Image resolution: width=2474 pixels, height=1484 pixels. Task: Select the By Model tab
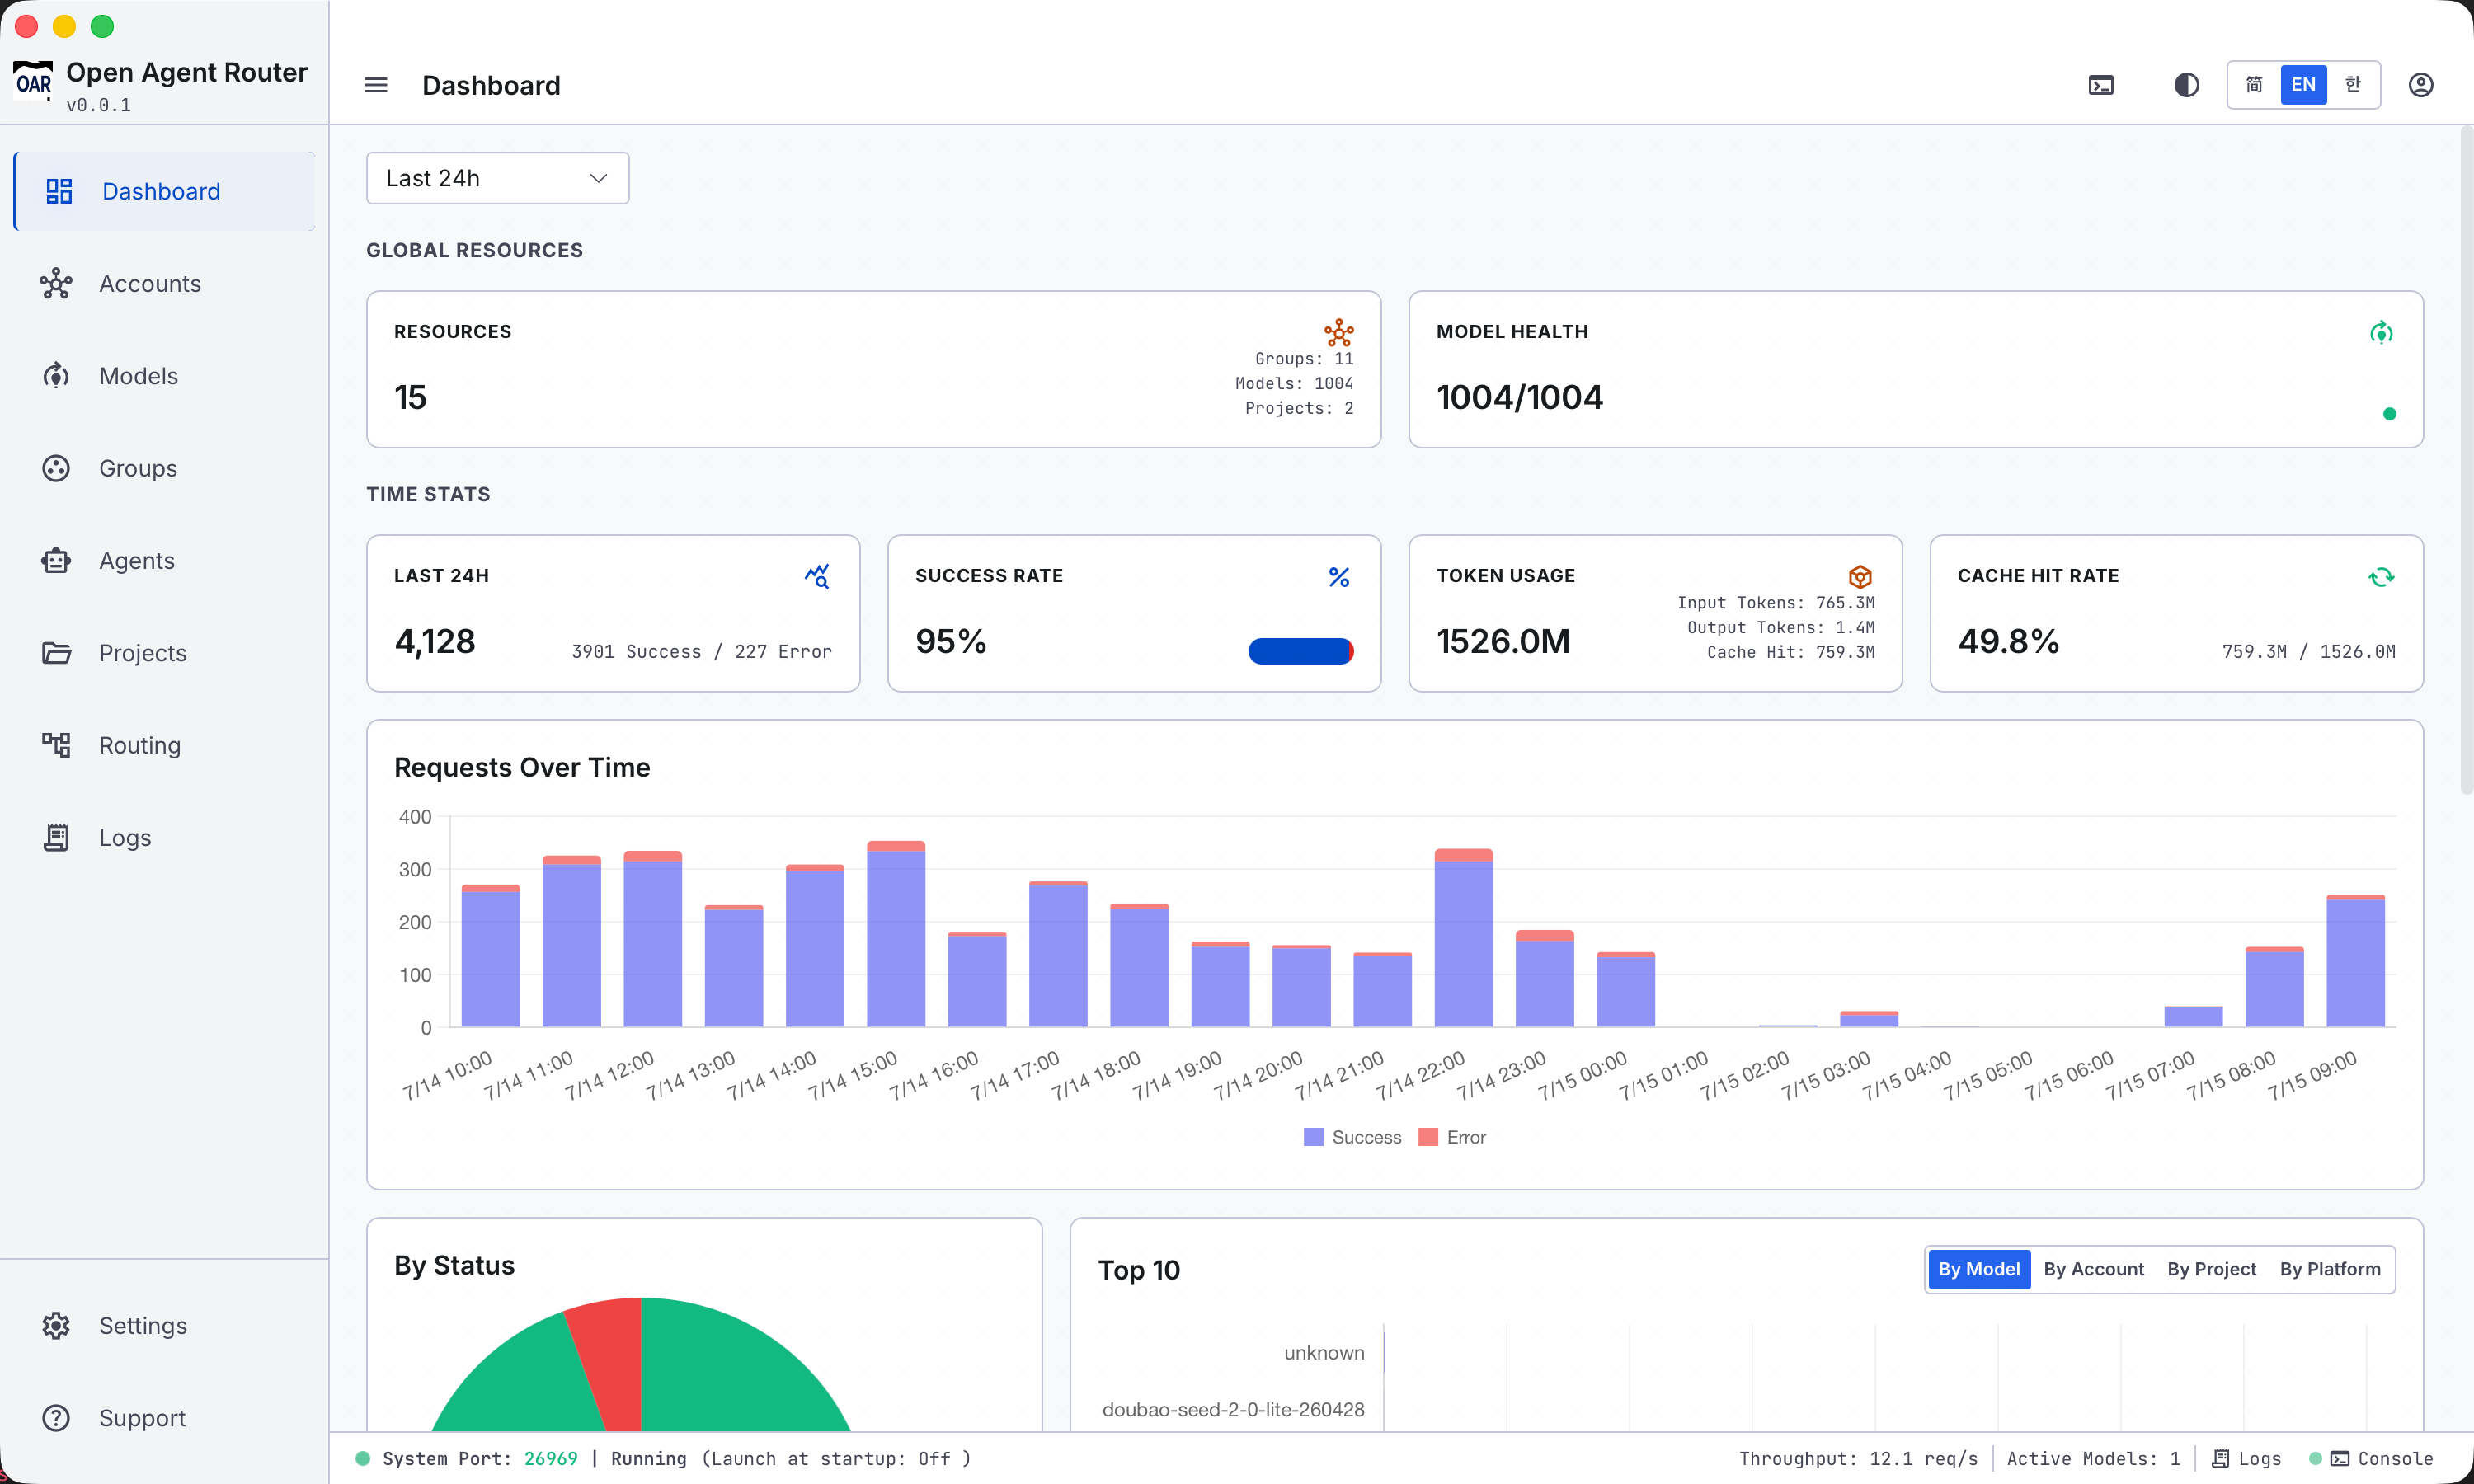click(1979, 1269)
